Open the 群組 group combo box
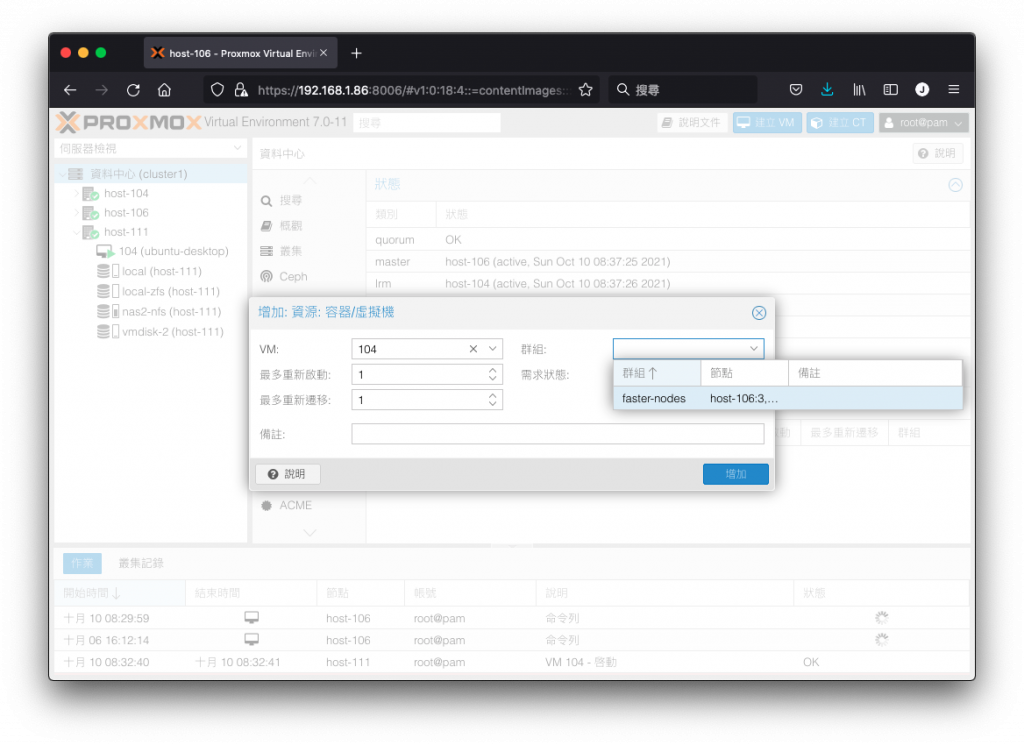This screenshot has height=745, width=1024. click(x=688, y=349)
